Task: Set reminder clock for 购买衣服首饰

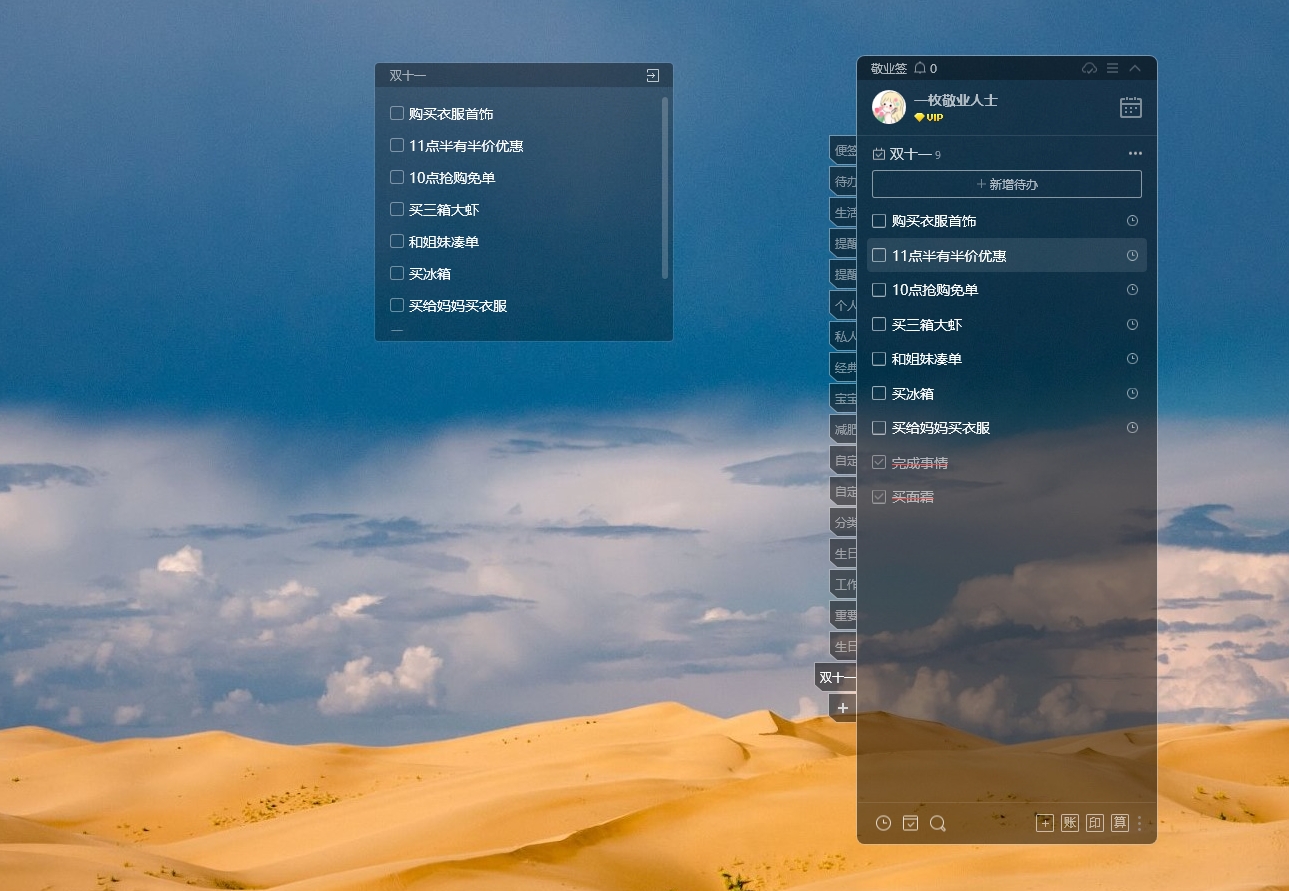Action: coord(1132,221)
